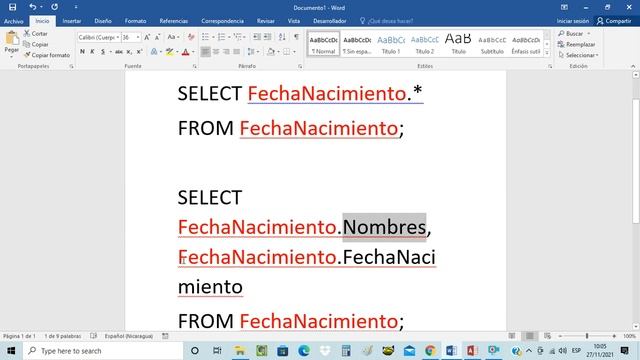Decrease font size with the small A icon

point(157,37)
